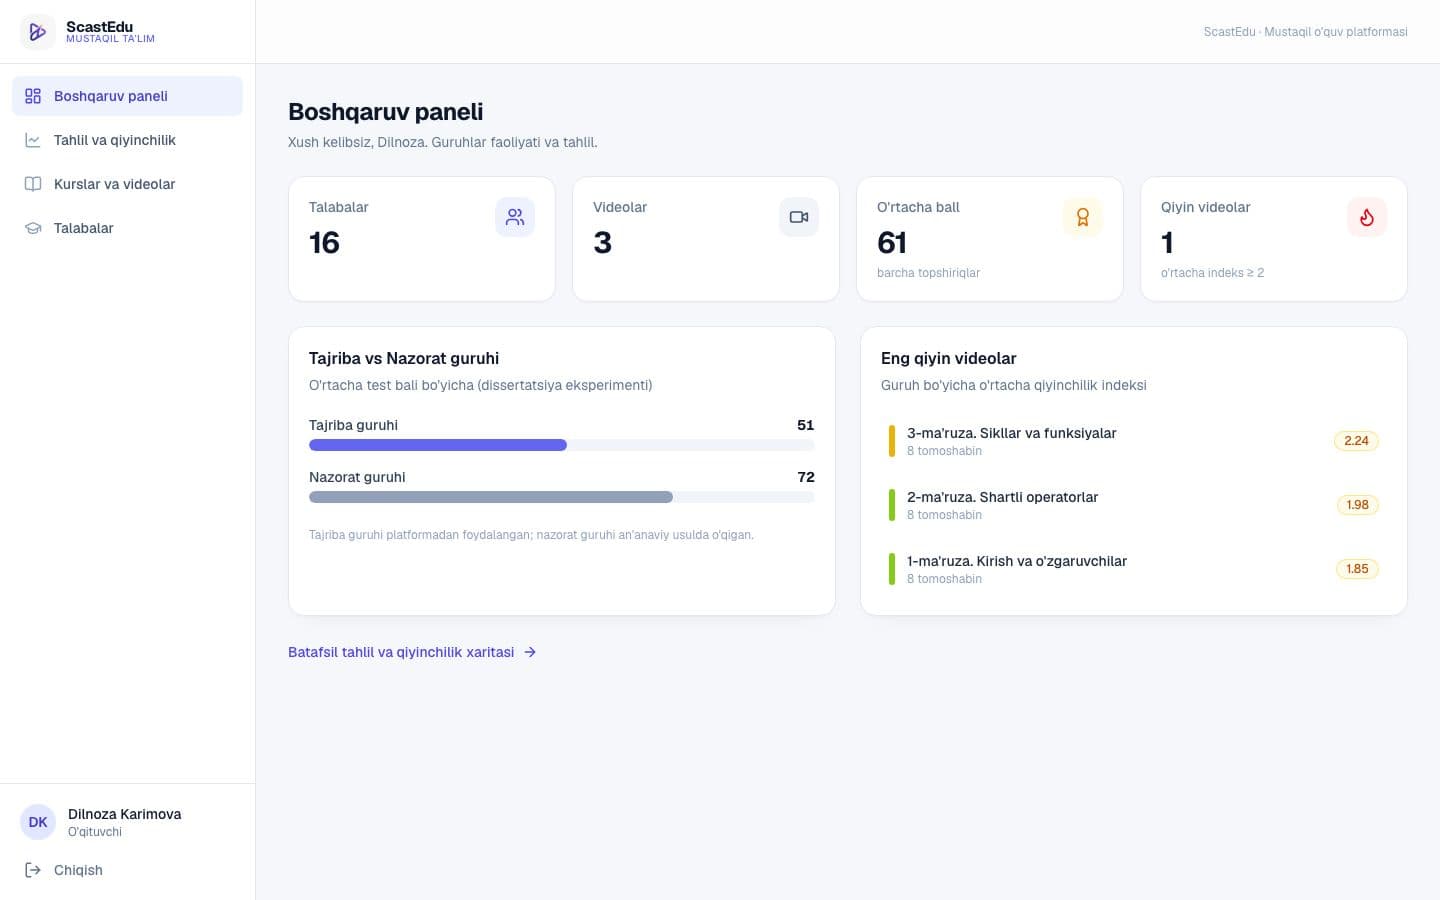
Task: Click the ScastEdu brand name in sidebar
Action: pyautogui.click(x=99, y=27)
